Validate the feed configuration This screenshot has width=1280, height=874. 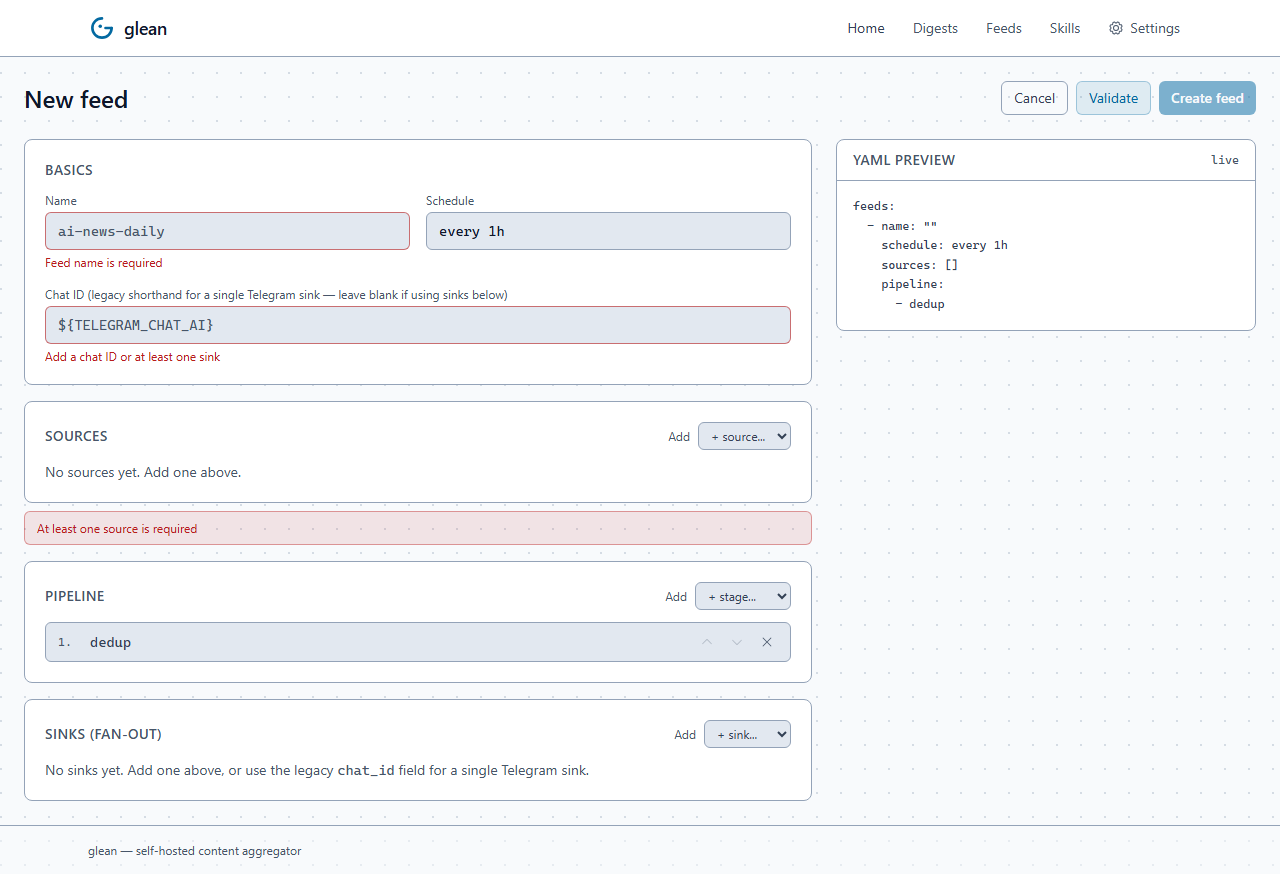click(1113, 98)
